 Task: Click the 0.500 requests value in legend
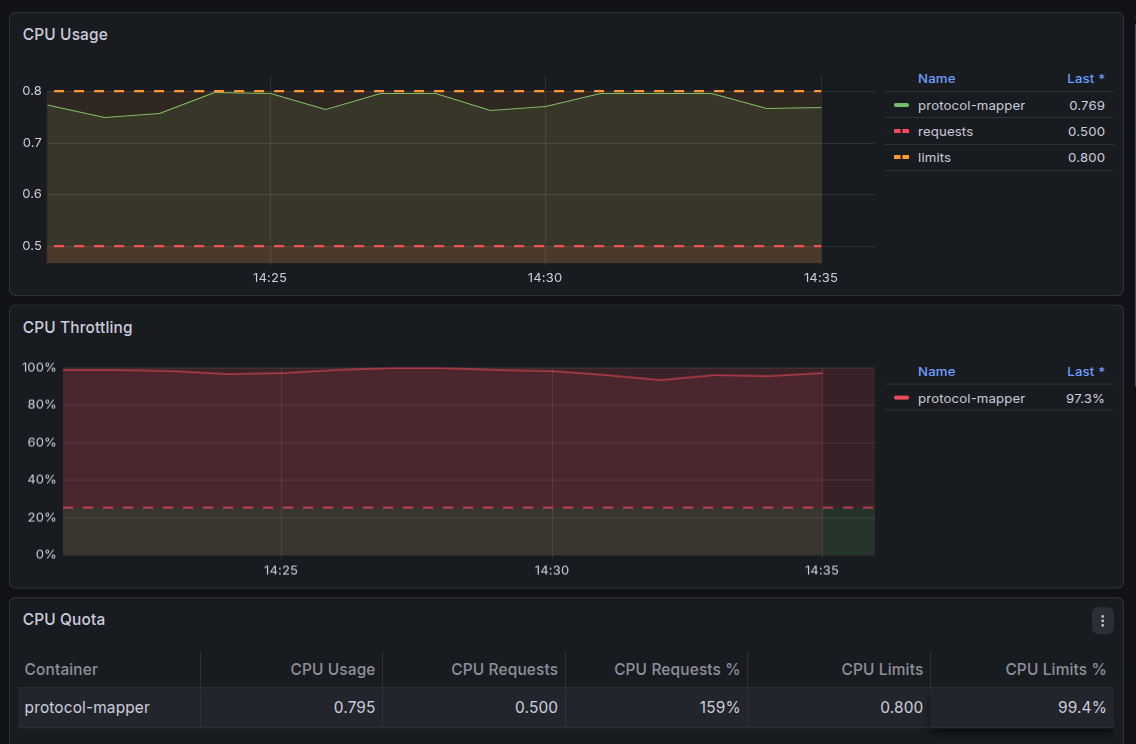[x=1086, y=132]
